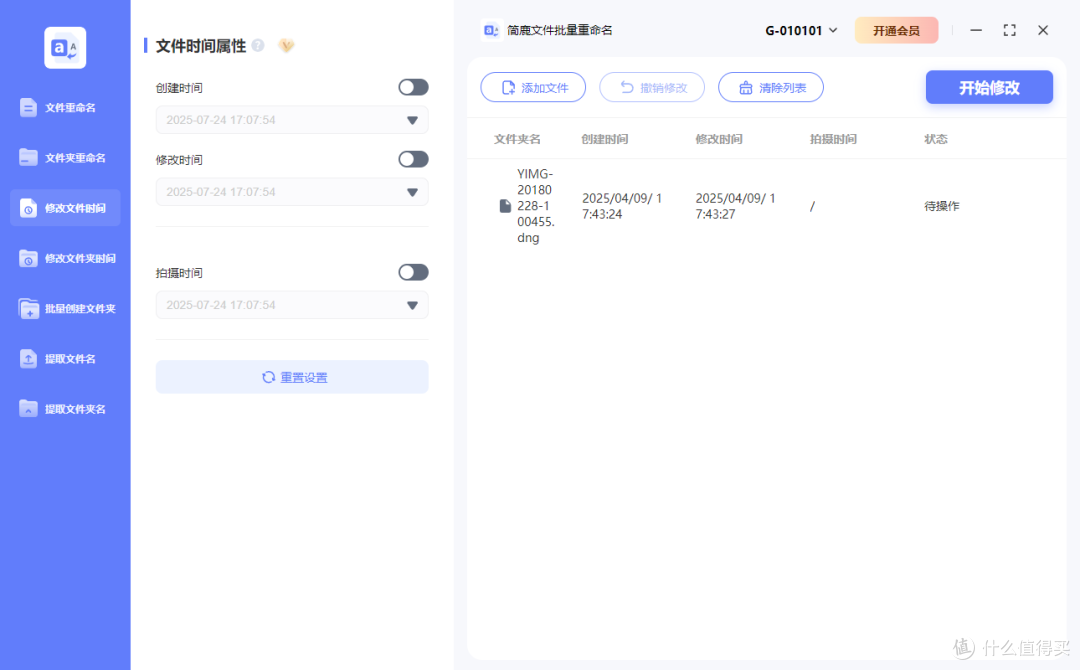This screenshot has height=670, width=1080.
Task: Click the 修改文件夹时间 folder clock icon
Action: (x=28, y=258)
